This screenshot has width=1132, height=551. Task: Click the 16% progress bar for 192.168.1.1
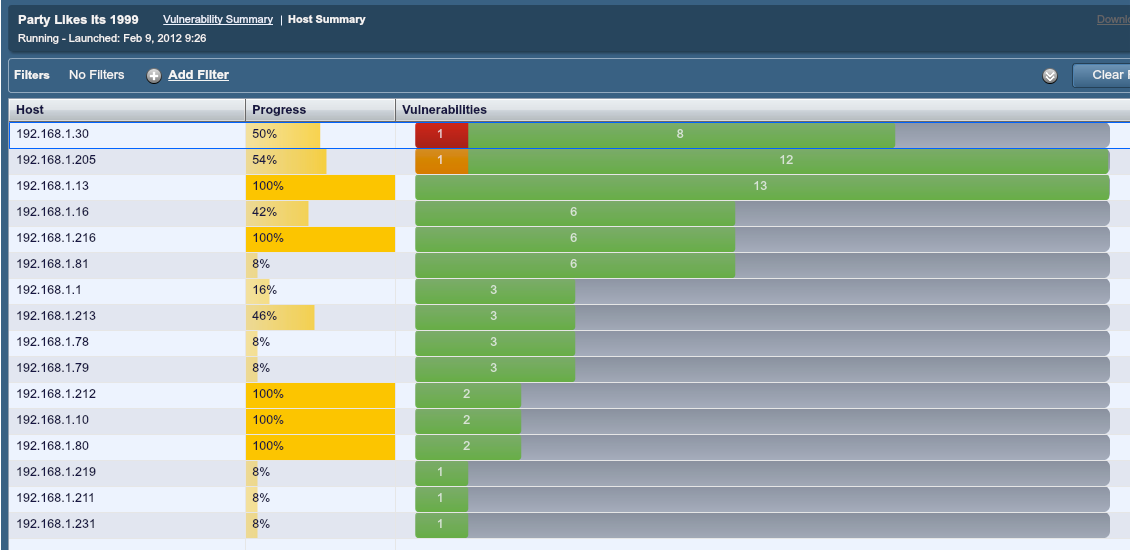tap(258, 291)
